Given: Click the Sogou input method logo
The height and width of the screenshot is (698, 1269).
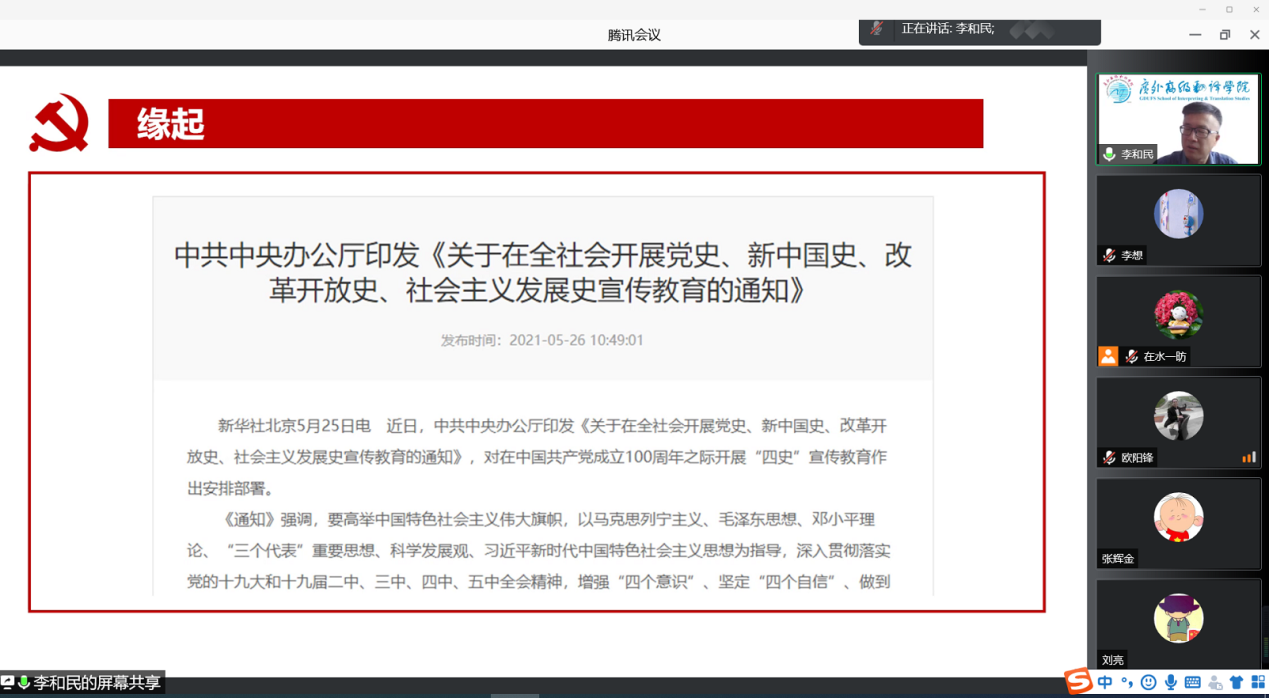Looking at the screenshot, I should coord(1078,682).
